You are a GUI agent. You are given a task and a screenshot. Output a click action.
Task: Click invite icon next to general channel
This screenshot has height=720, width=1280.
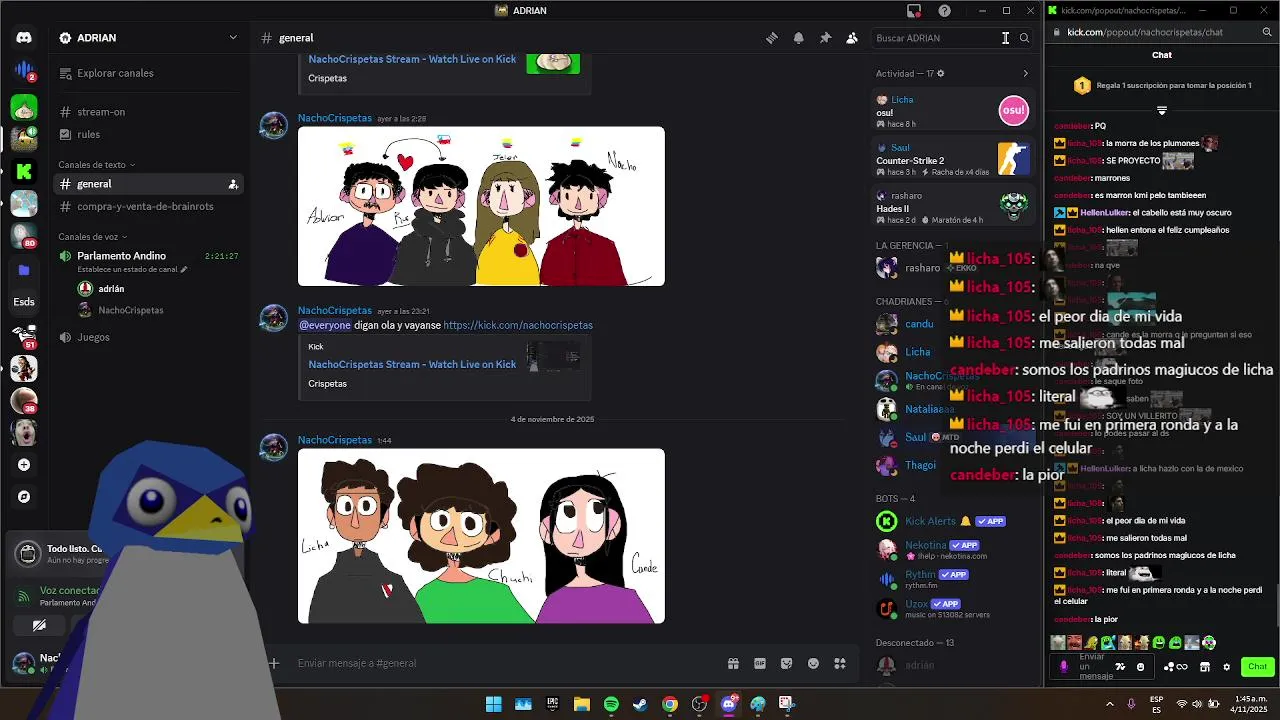coord(233,184)
